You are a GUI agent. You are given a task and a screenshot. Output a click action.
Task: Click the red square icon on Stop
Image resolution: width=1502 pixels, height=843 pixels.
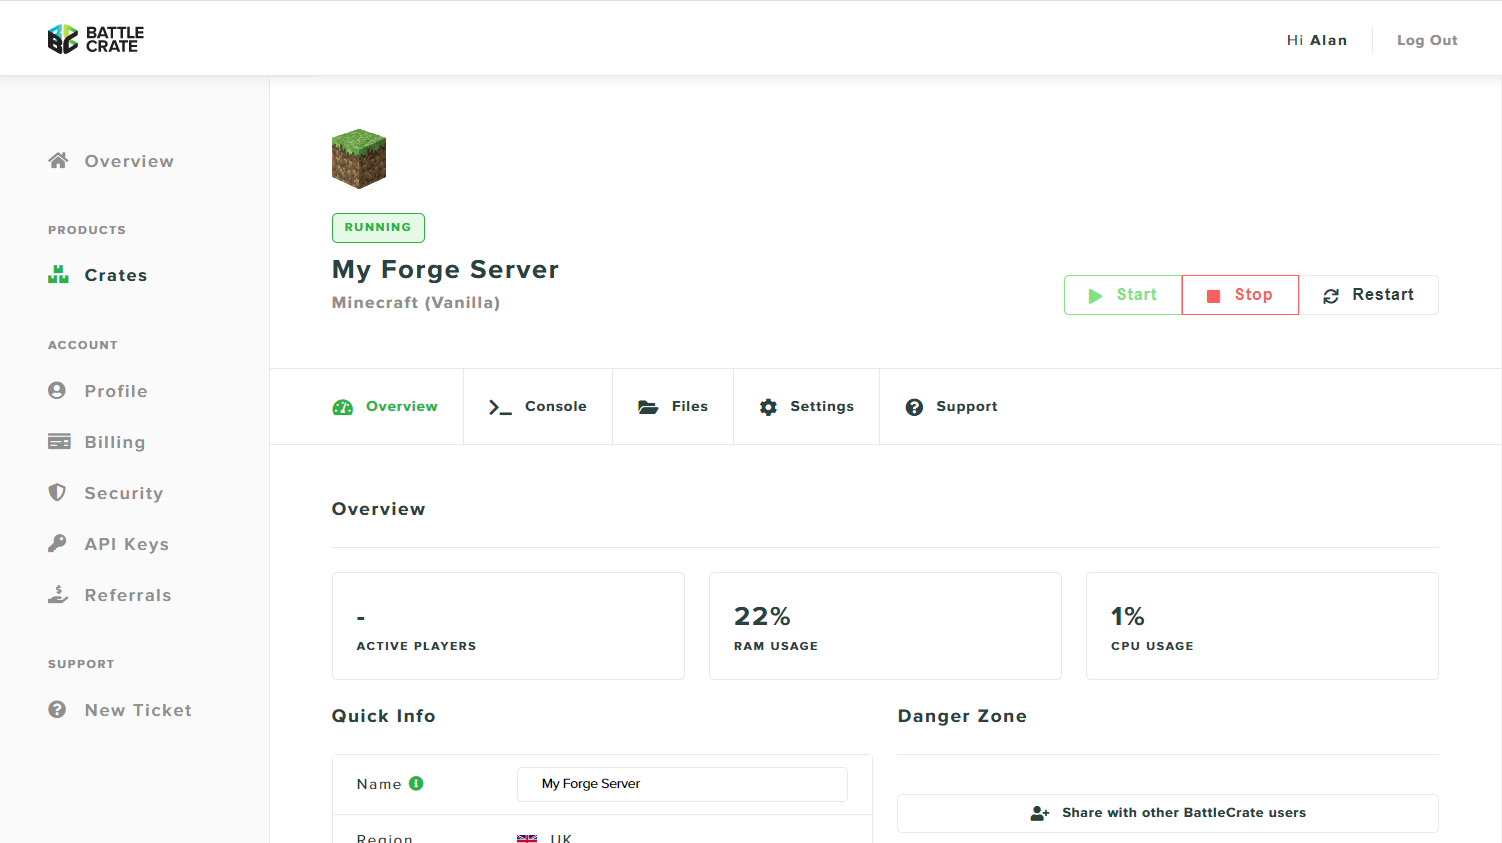click(1213, 296)
